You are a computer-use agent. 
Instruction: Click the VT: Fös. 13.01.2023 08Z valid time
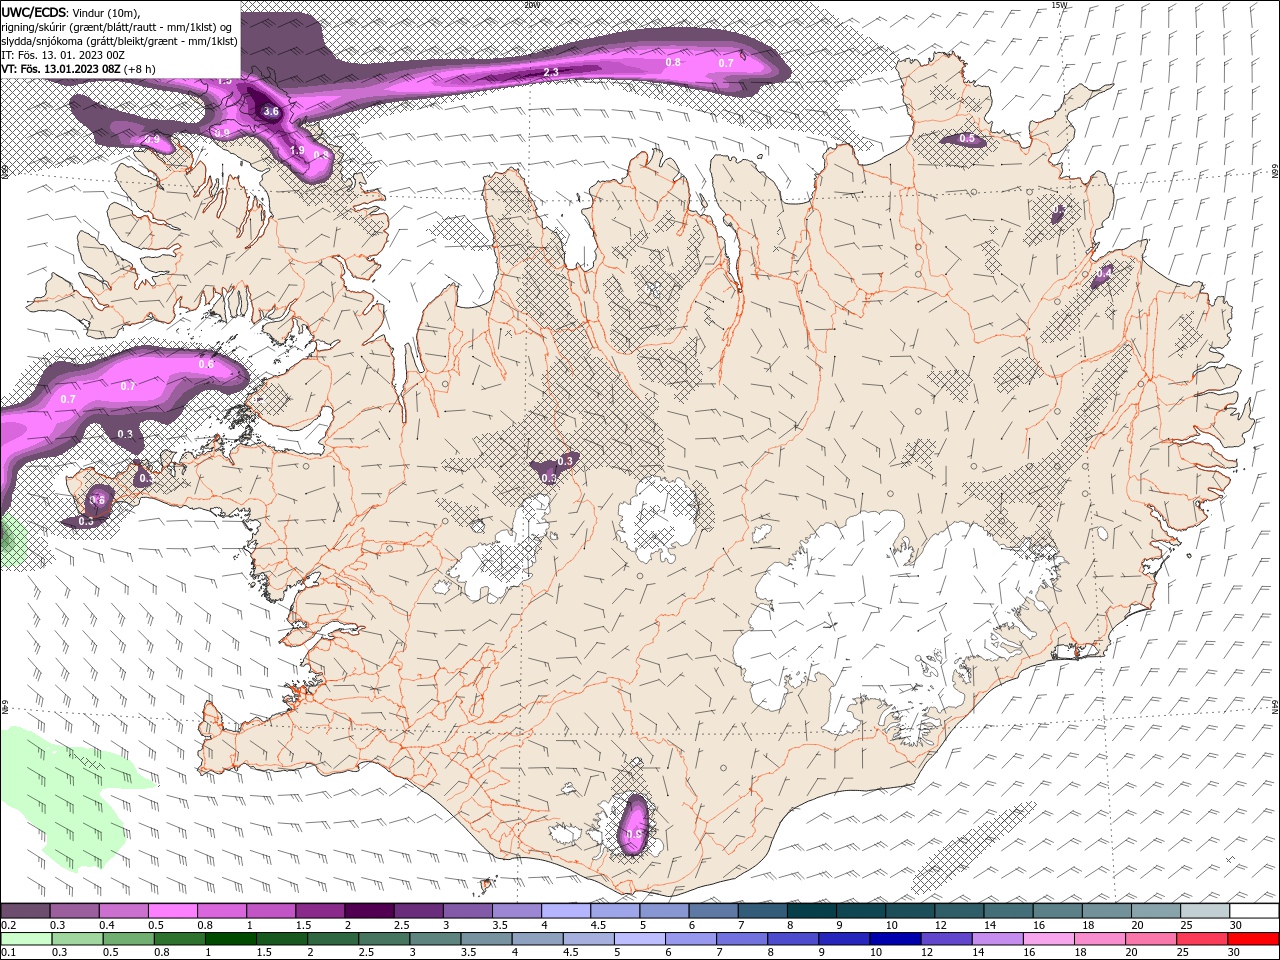(x=61, y=69)
